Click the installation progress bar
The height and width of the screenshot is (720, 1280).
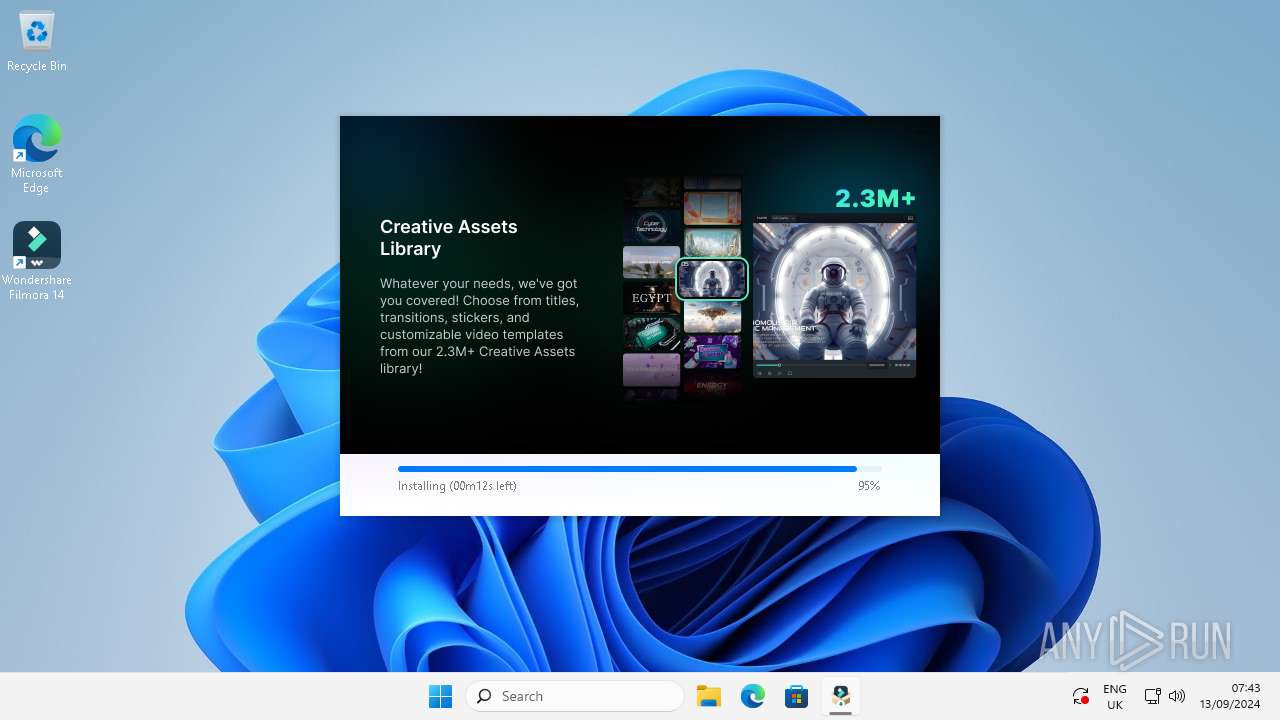pos(640,468)
